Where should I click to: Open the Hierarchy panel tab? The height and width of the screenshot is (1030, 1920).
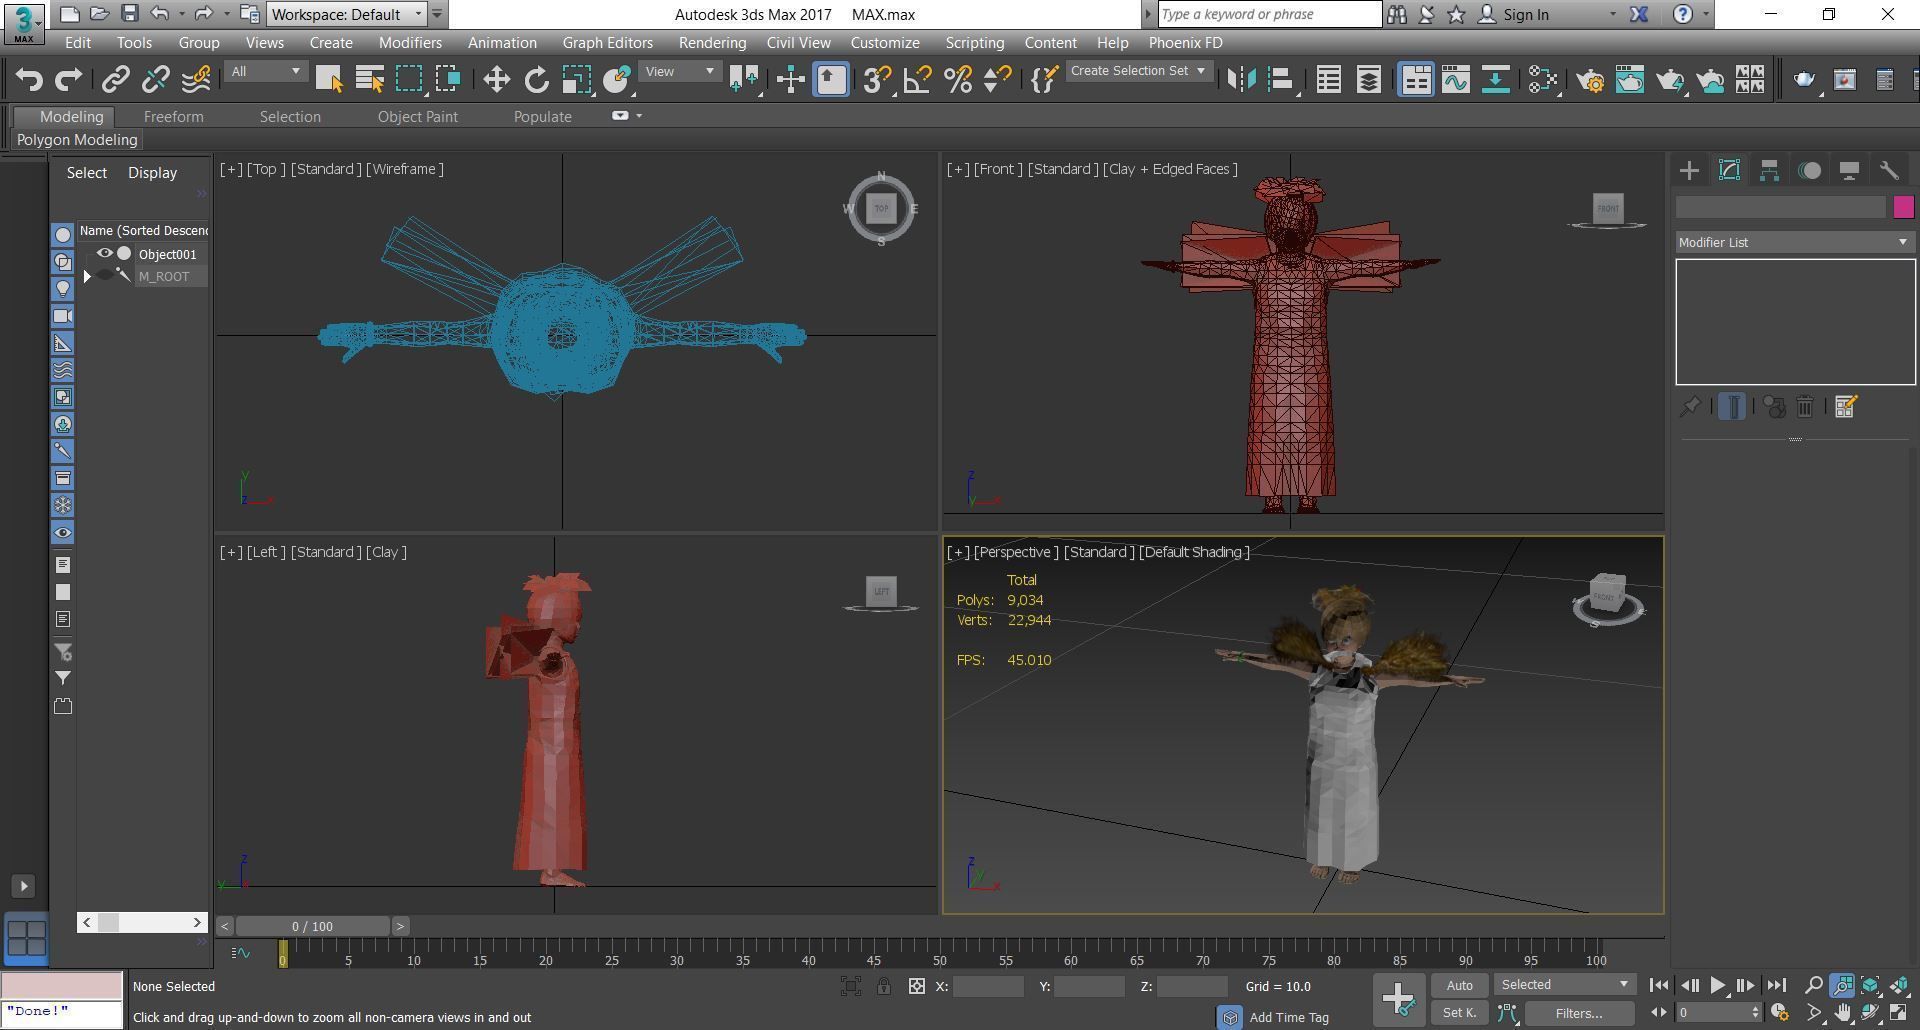(1769, 171)
